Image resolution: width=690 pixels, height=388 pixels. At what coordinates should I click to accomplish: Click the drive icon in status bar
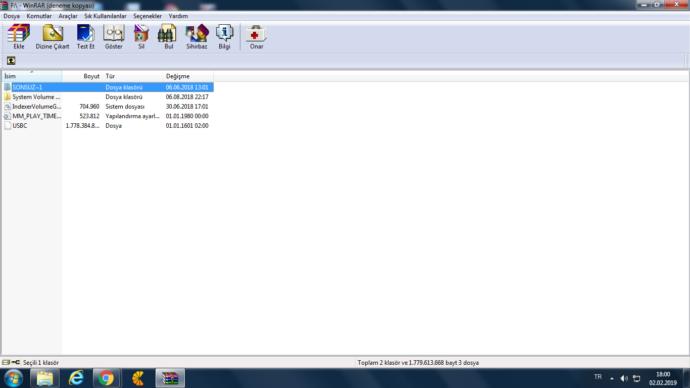coord(6,362)
